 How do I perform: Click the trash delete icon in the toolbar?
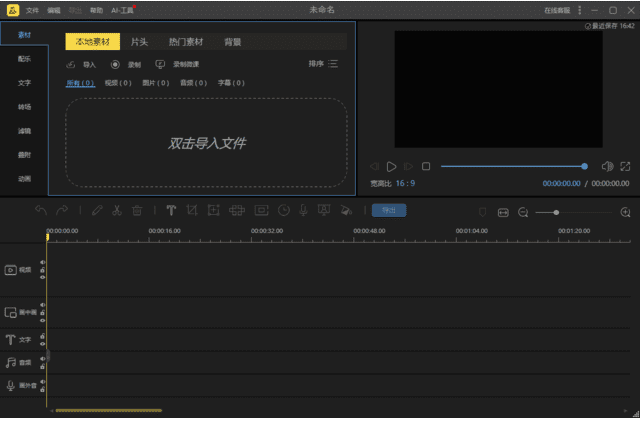point(138,211)
